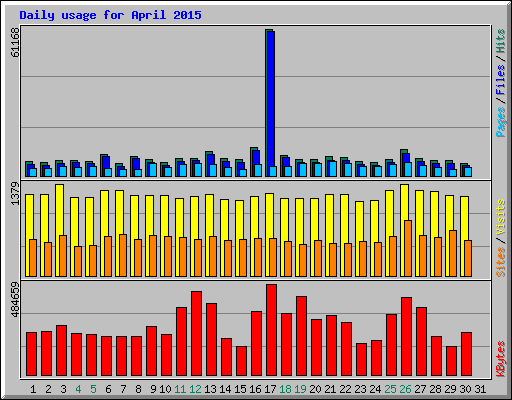Viewport: 512px width, 400px height.
Task: Click the green day 4 axis label
Action: [78, 389]
